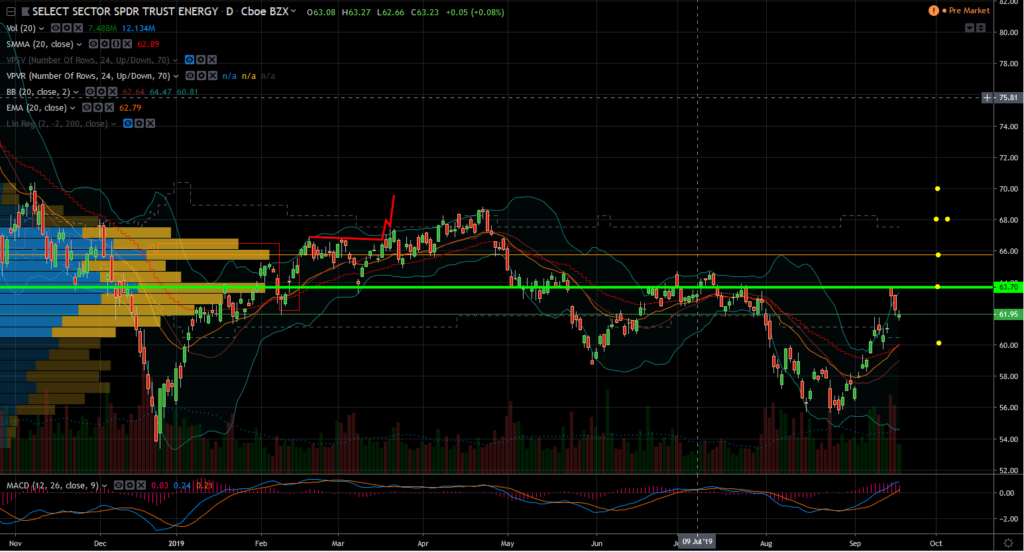Toggle visibility of SMMA (20, close)
Viewport: 1024px width, 552px height.
pos(93,44)
